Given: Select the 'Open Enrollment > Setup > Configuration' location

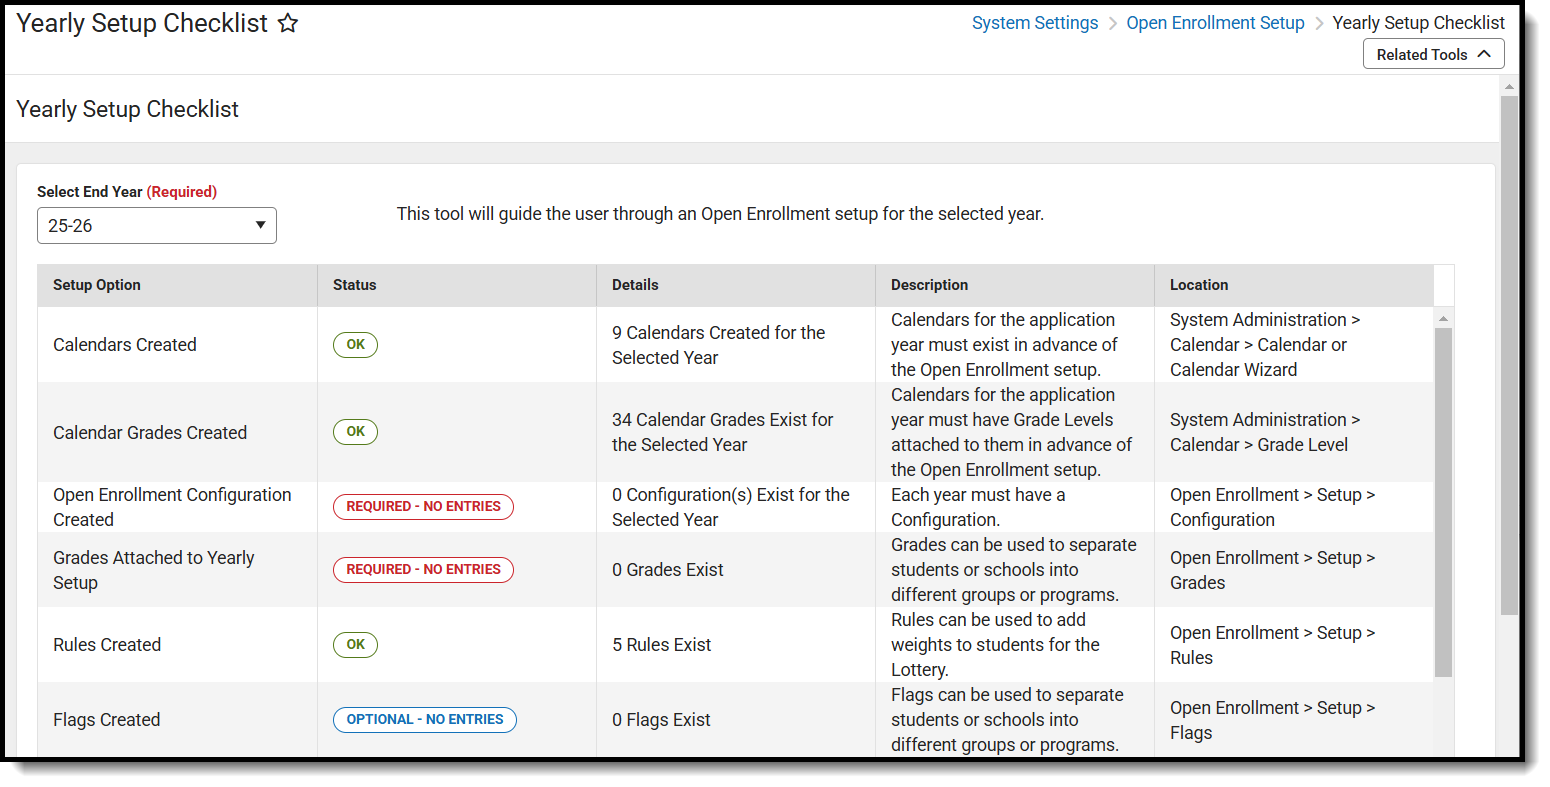Looking at the screenshot, I should [x=1273, y=507].
